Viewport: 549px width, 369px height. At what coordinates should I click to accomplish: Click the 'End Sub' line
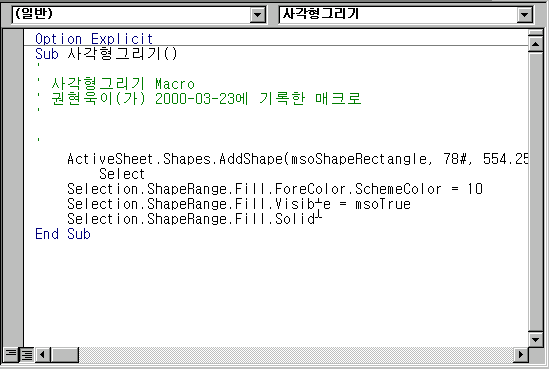[63, 234]
